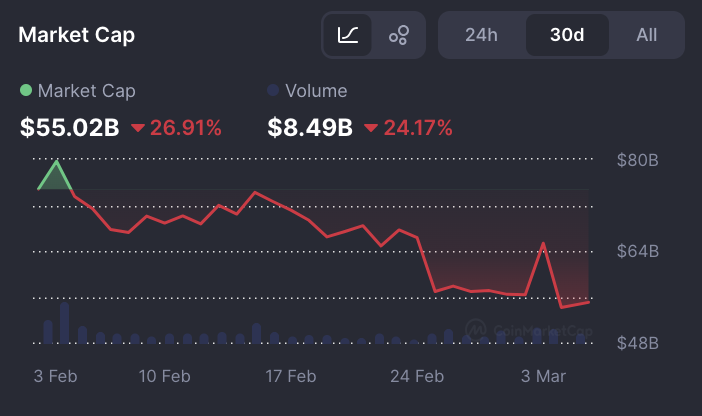702x416 pixels.
Task: Click the price spike near 3 Mar
Action: [x=543, y=244]
